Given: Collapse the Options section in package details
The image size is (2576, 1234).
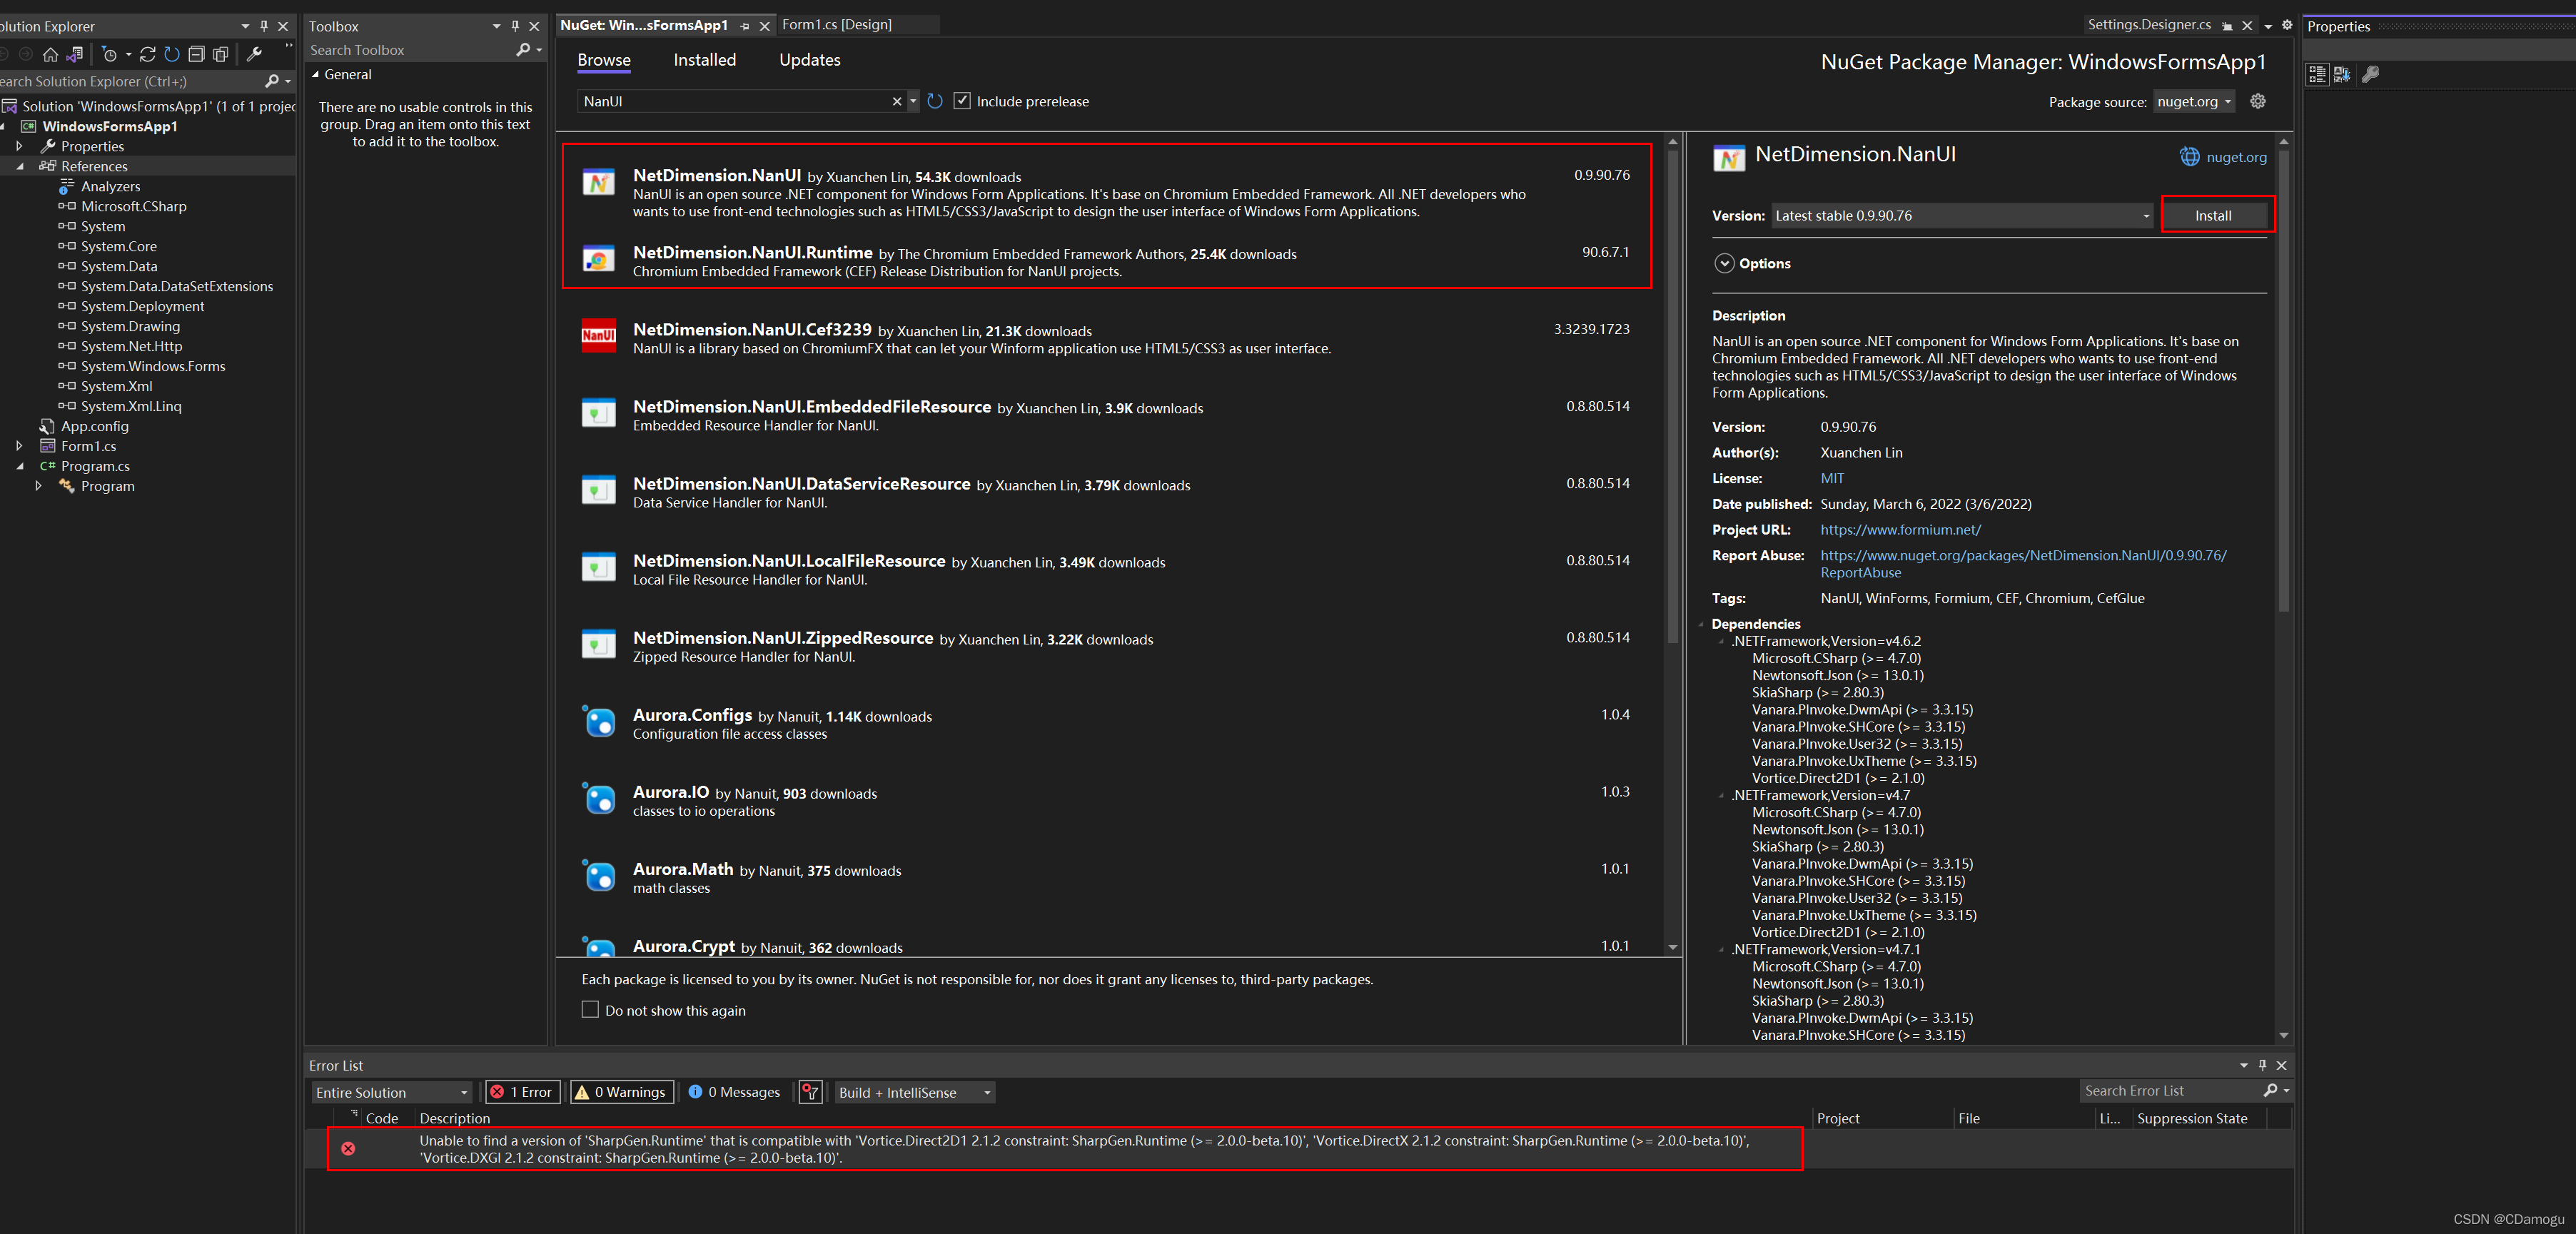Looking at the screenshot, I should (1724, 263).
